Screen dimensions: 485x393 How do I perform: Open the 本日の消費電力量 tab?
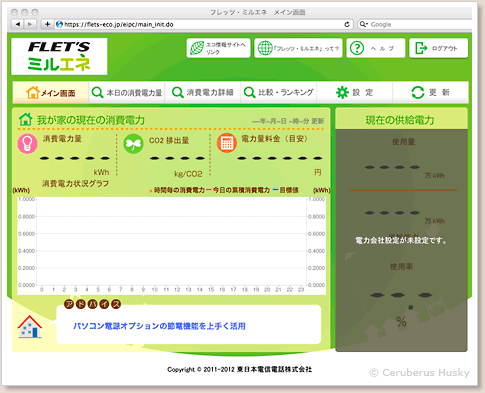[x=127, y=92]
